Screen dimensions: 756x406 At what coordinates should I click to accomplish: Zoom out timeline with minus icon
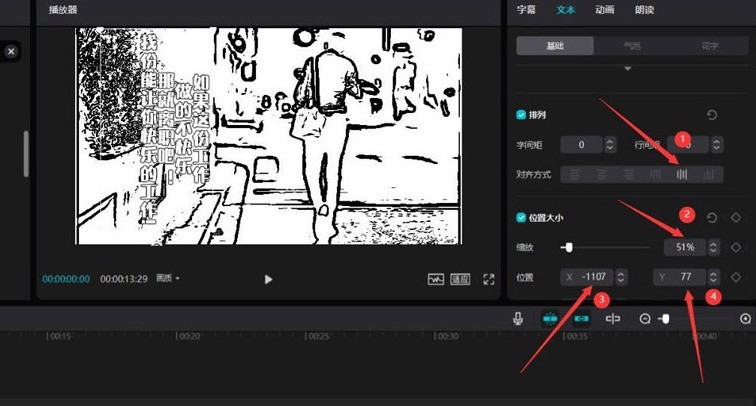point(645,318)
